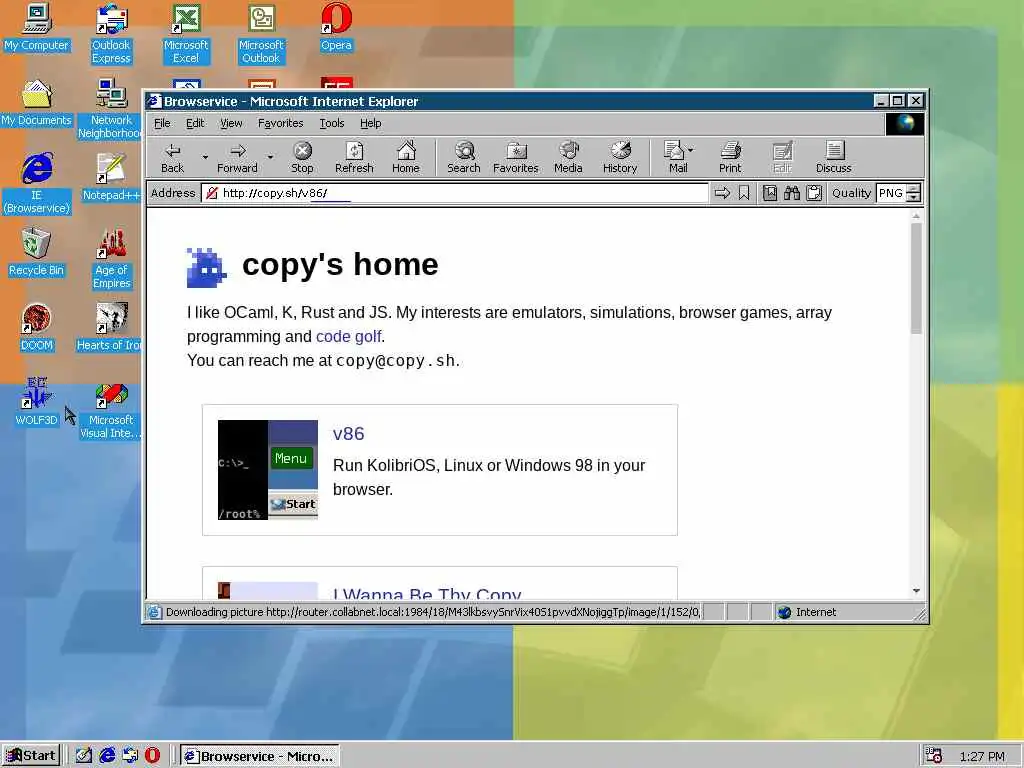Open the File menu
The image size is (1024, 768).
click(162, 123)
